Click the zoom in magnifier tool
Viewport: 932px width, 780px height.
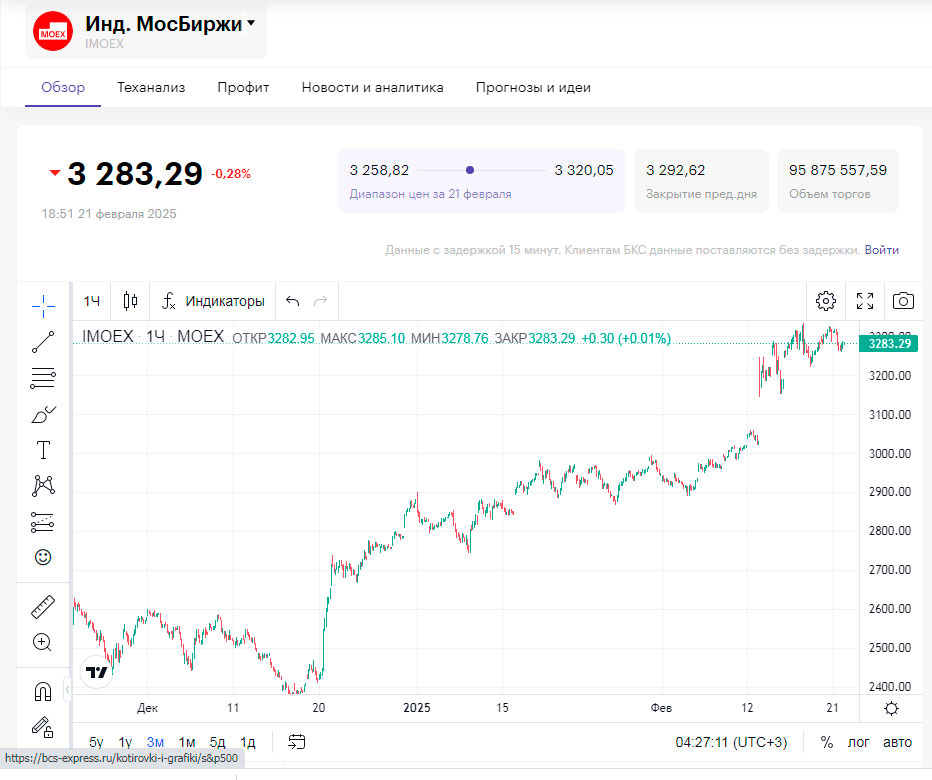click(x=43, y=642)
